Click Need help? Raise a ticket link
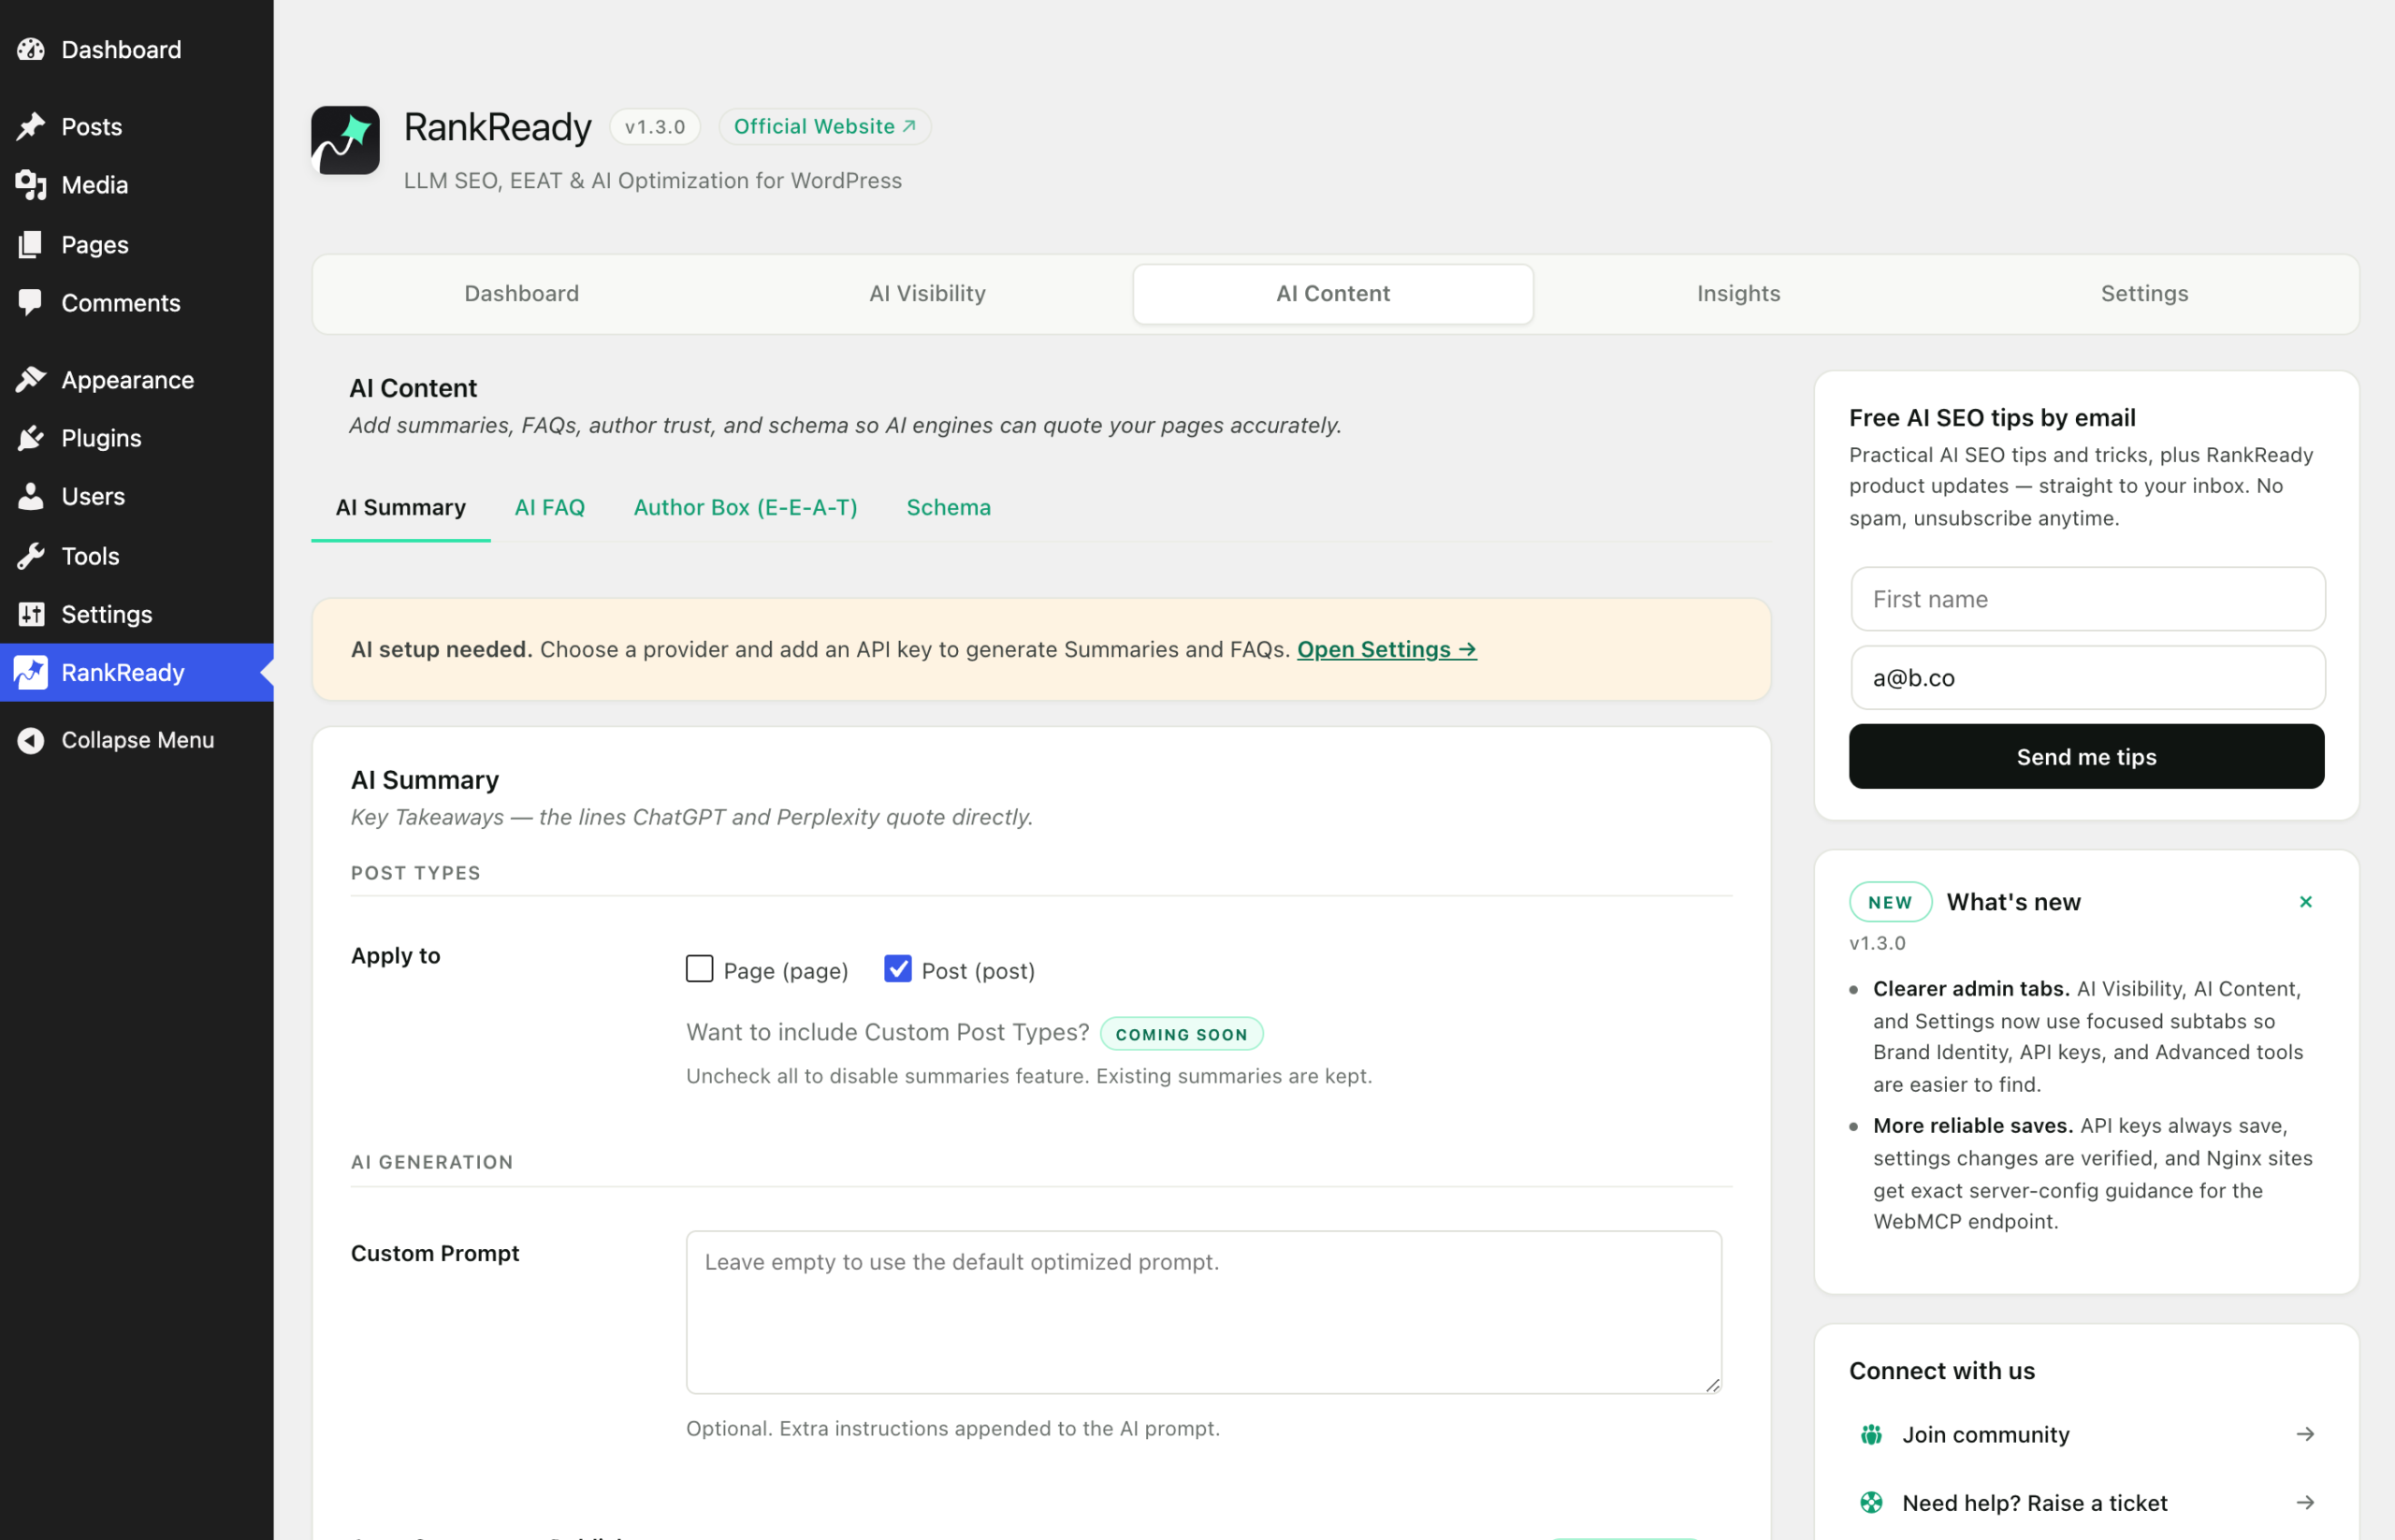This screenshot has width=2395, height=1540. [2086, 1502]
